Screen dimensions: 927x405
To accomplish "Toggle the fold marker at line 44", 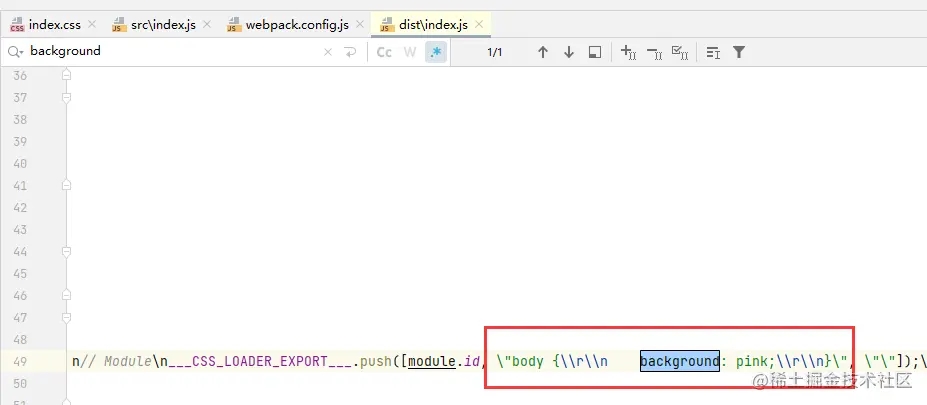I will [66, 252].
